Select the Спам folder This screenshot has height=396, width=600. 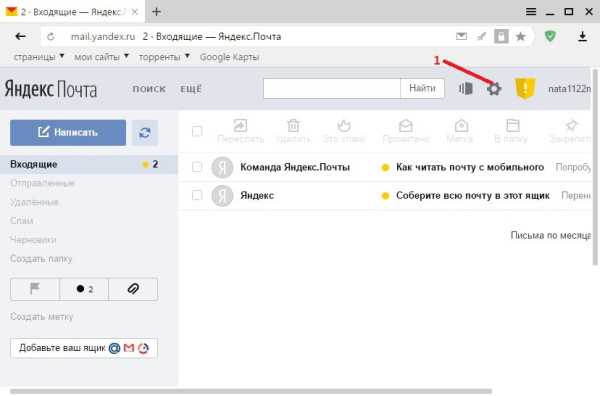22,221
